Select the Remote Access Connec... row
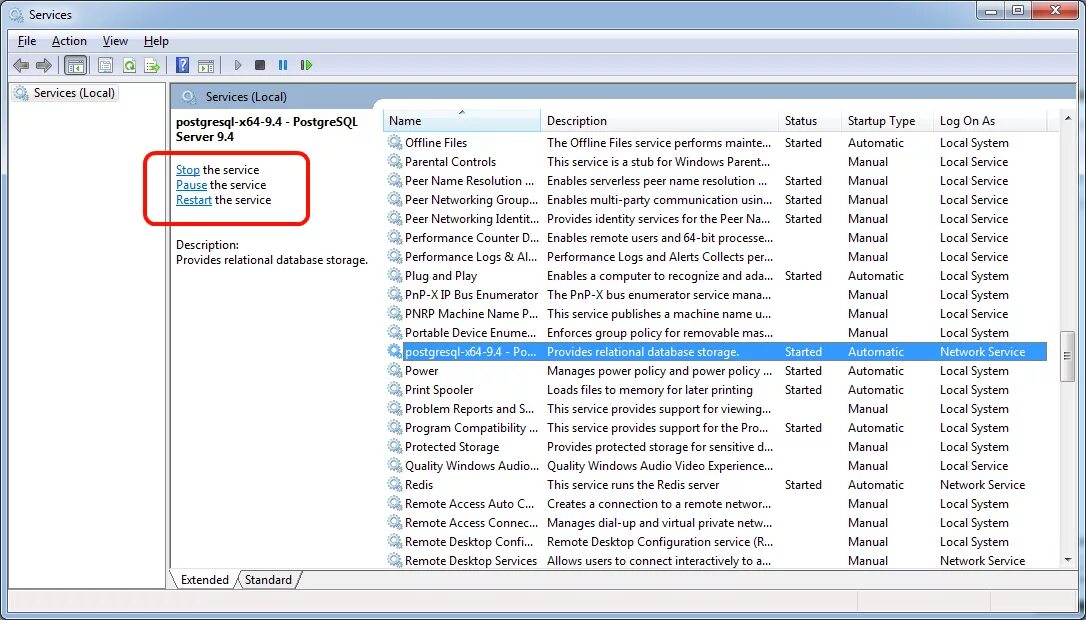This screenshot has width=1086, height=620. (717, 522)
